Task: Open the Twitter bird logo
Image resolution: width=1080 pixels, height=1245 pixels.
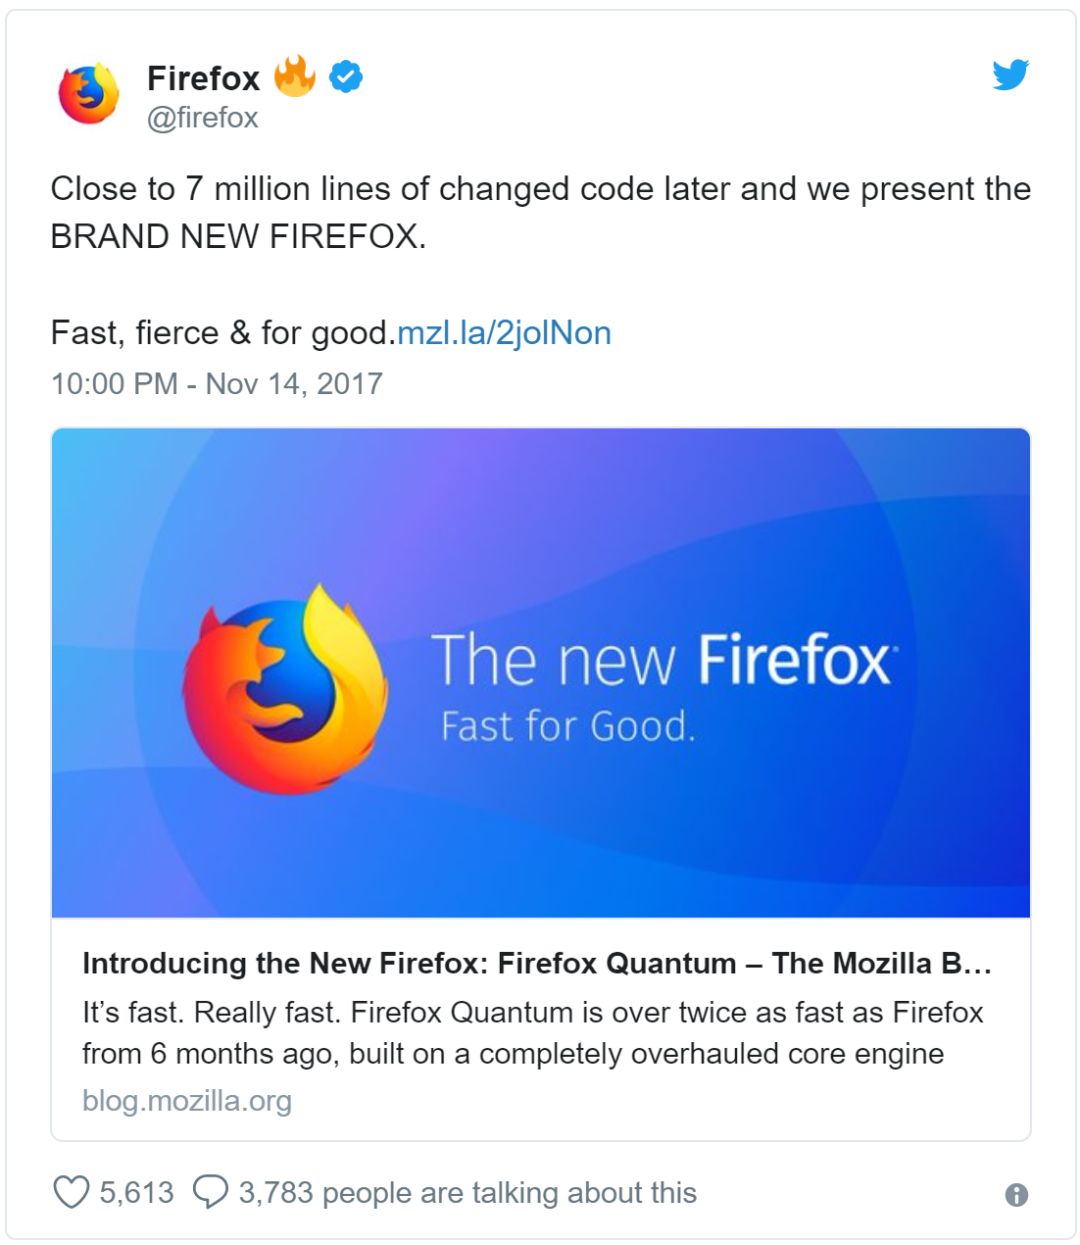Action: coord(1010,75)
